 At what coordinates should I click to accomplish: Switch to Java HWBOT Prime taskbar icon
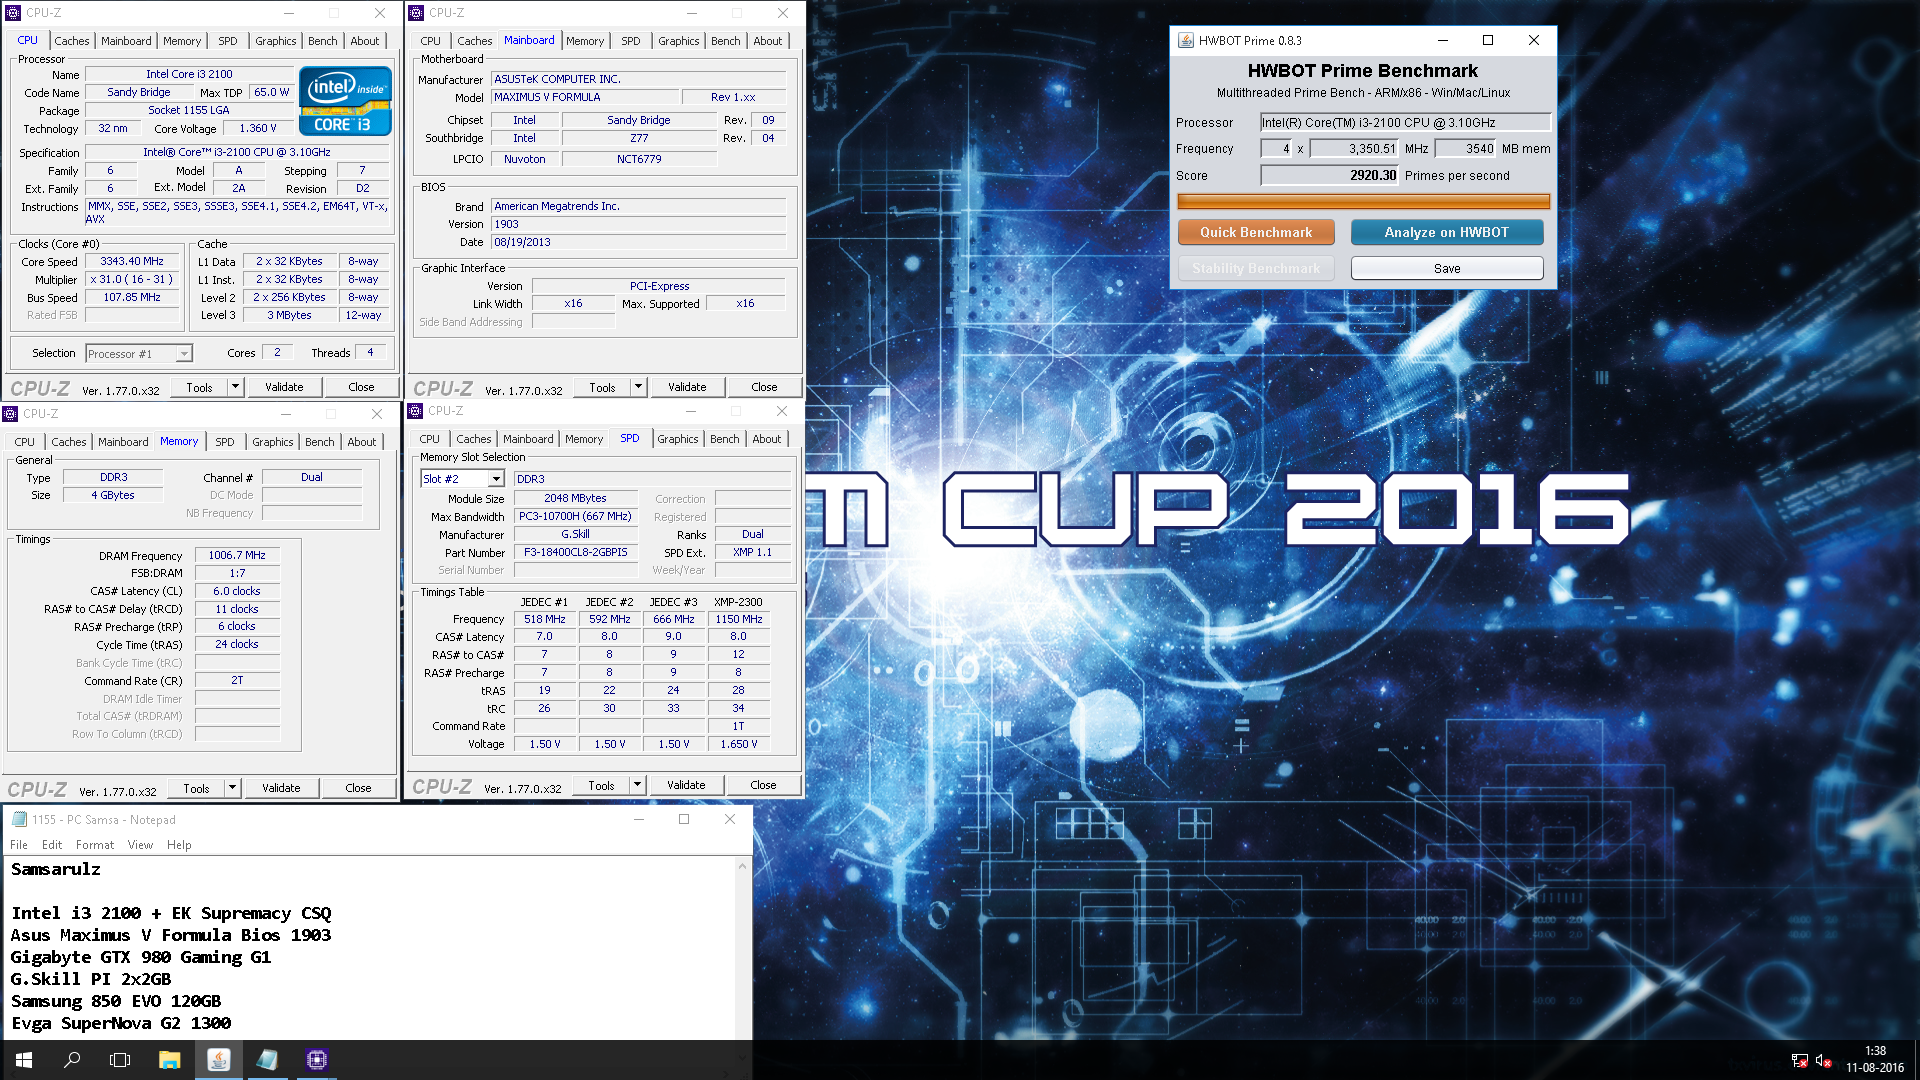[218, 1060]
